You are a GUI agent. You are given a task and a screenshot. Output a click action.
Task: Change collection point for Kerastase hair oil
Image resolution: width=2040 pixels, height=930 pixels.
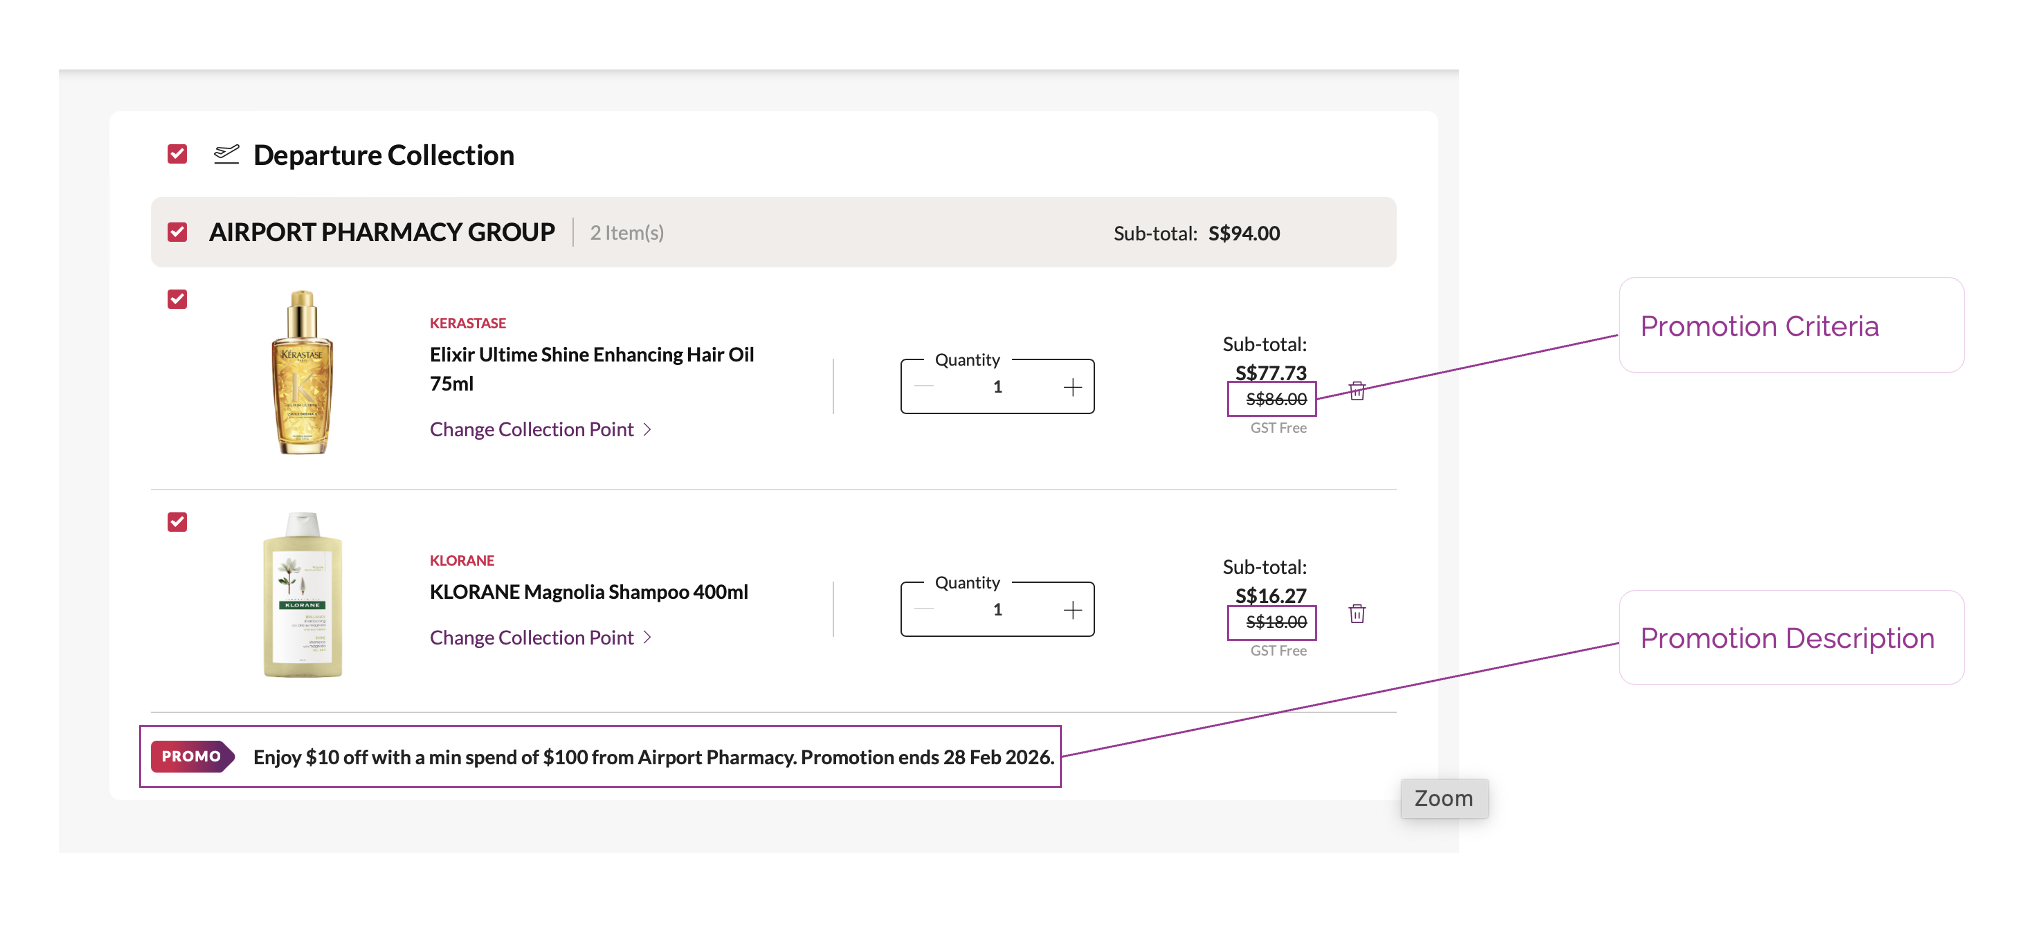540,430
